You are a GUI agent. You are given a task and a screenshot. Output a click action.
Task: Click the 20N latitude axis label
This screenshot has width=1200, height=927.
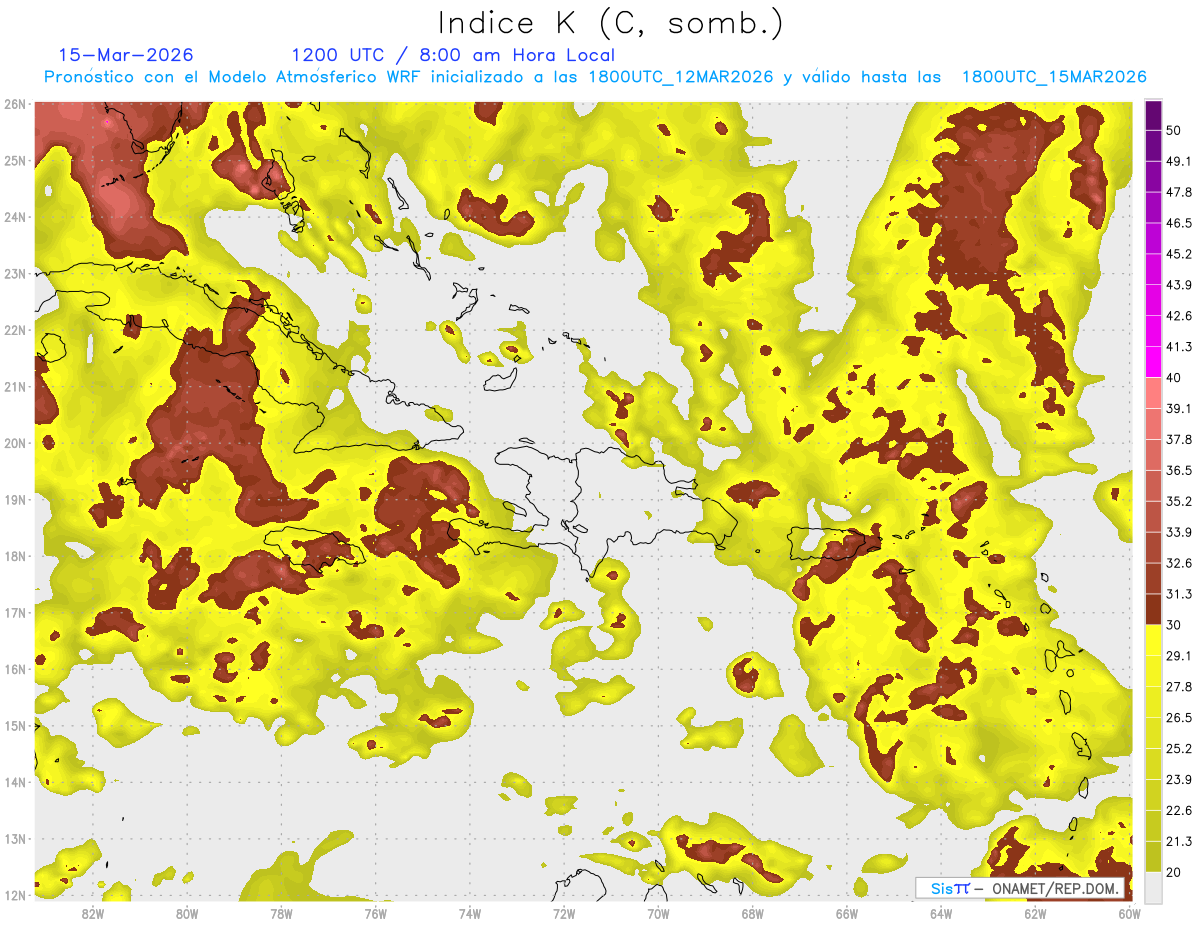[x=15, y=443]
